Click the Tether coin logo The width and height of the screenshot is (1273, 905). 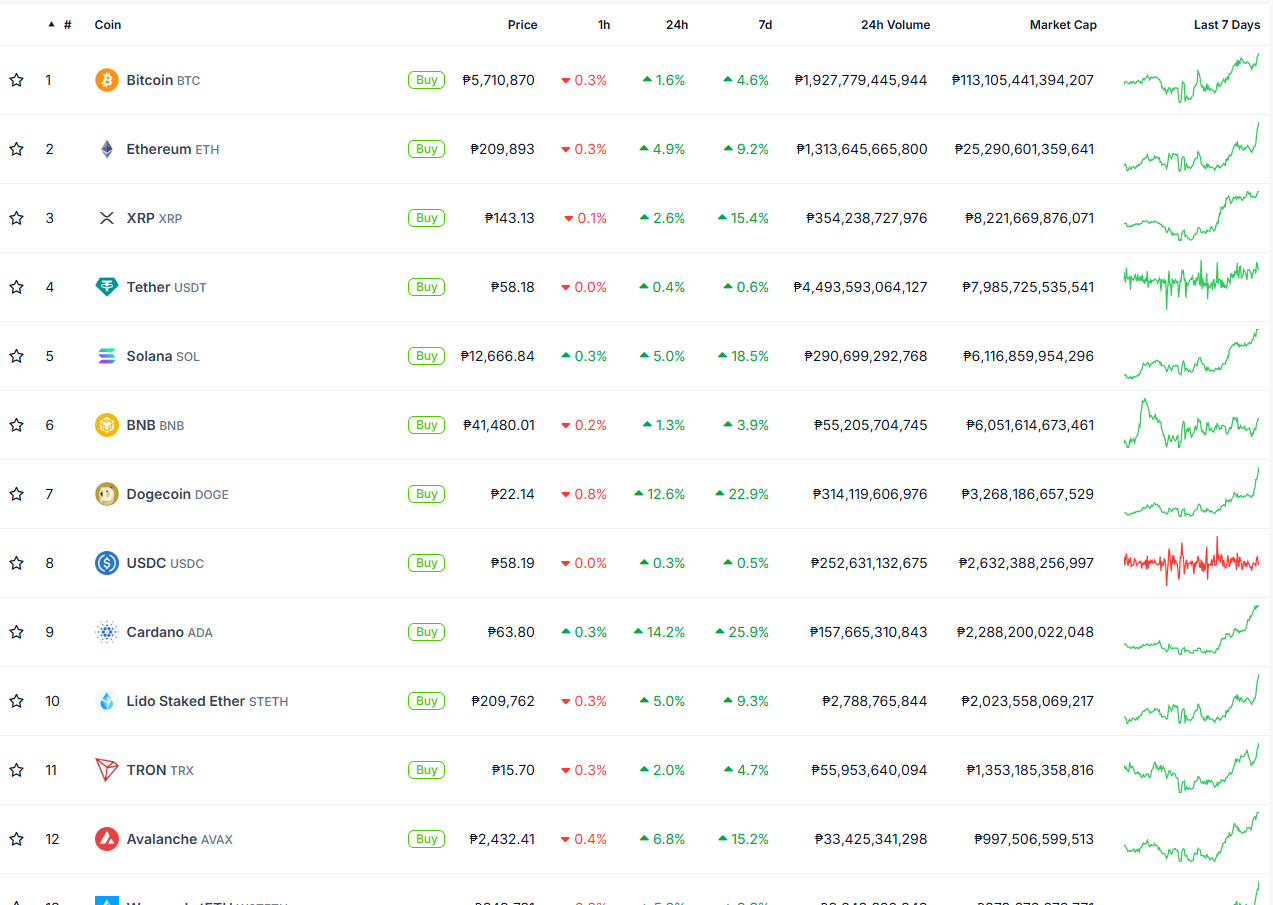[x=107, y=287]
